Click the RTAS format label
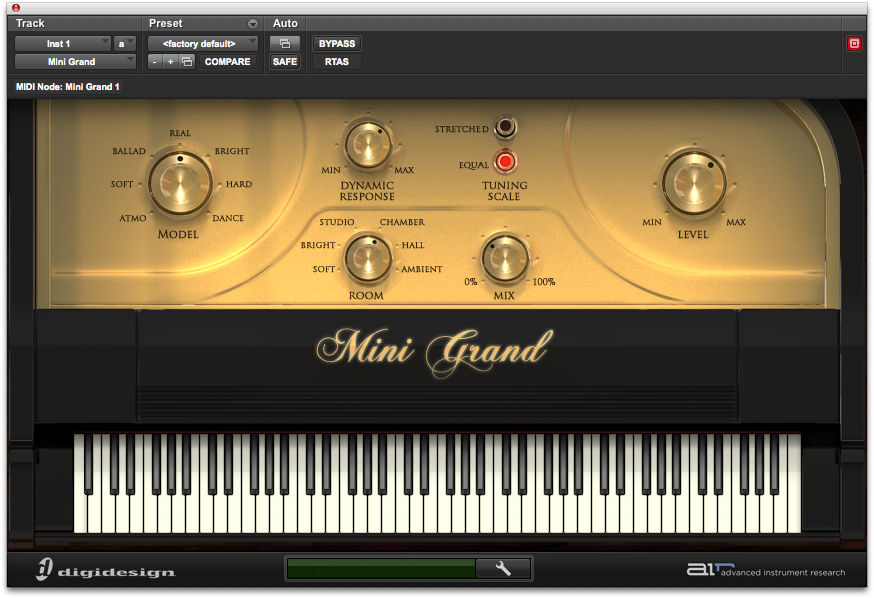This screenshot has width=874, height=598. click(x=337, y=62)
